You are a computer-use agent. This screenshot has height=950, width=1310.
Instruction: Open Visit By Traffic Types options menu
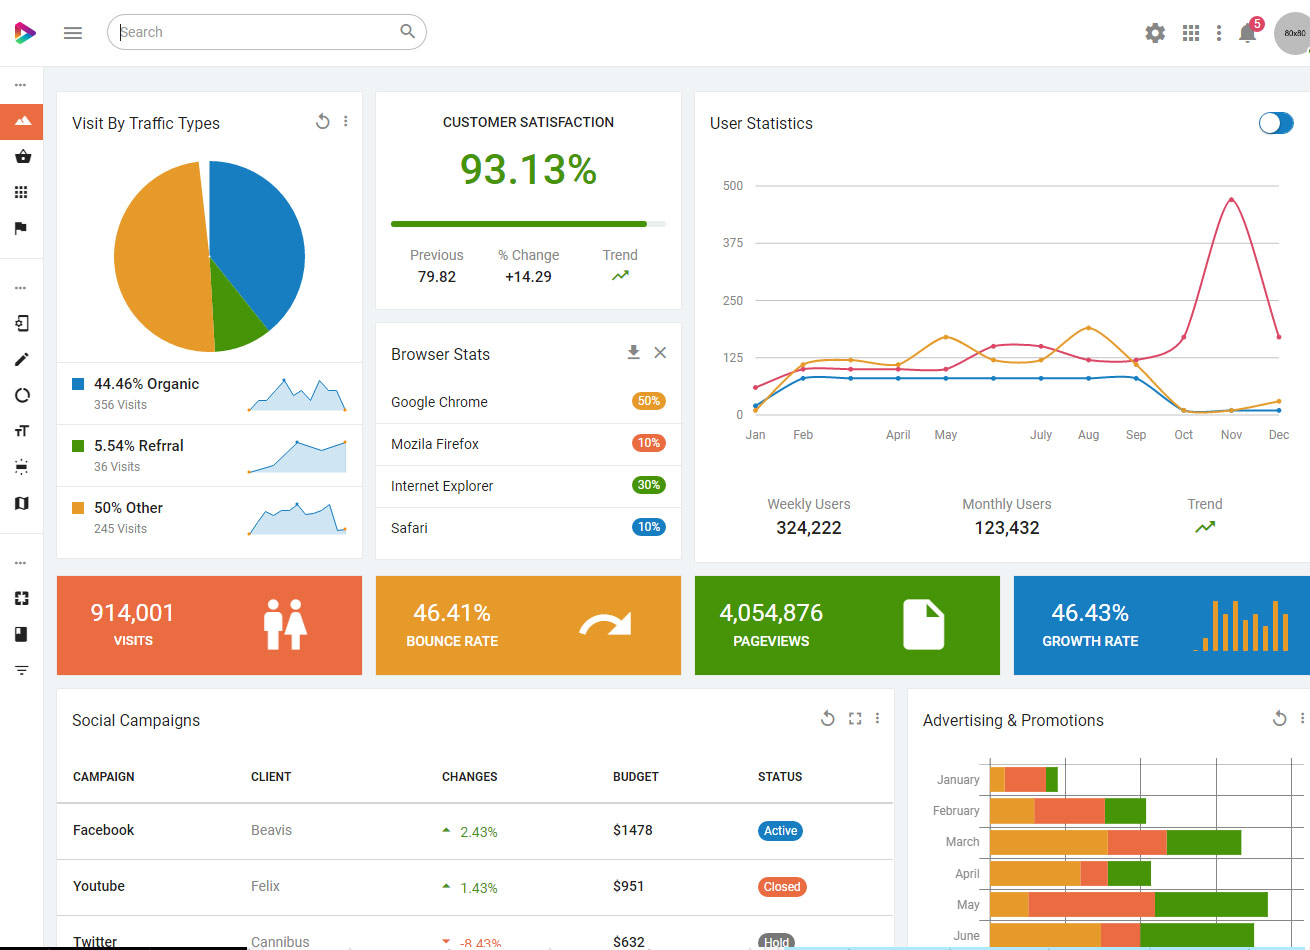pos(346,122)
